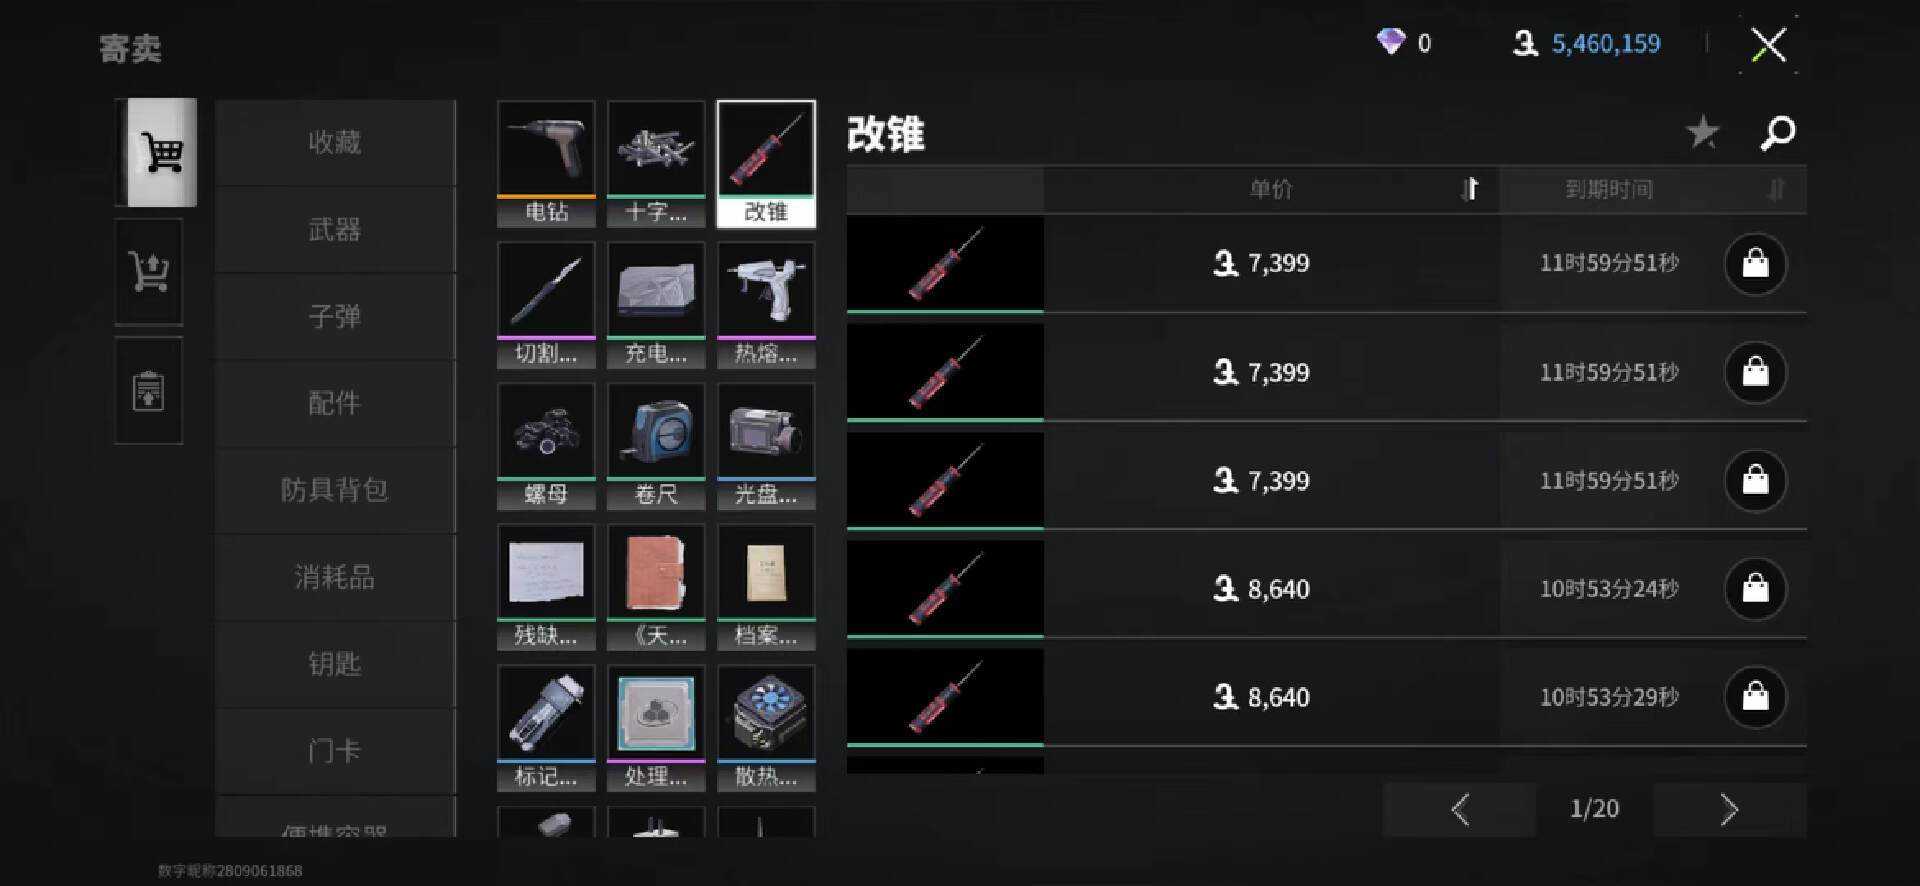This screenshot has width=1920, height=886.
Task: Open the 收藏 favorites category
Action: (x=335, y=142)
